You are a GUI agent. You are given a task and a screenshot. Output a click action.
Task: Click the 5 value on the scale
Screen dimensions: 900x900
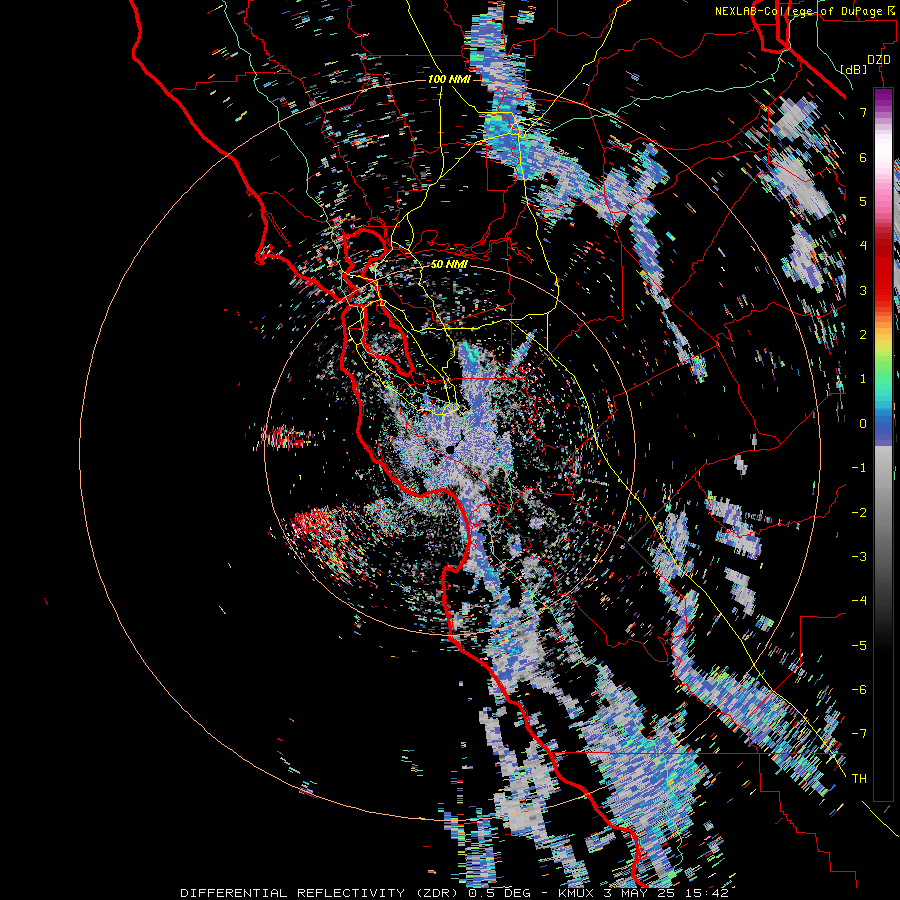tap(863, 201)
